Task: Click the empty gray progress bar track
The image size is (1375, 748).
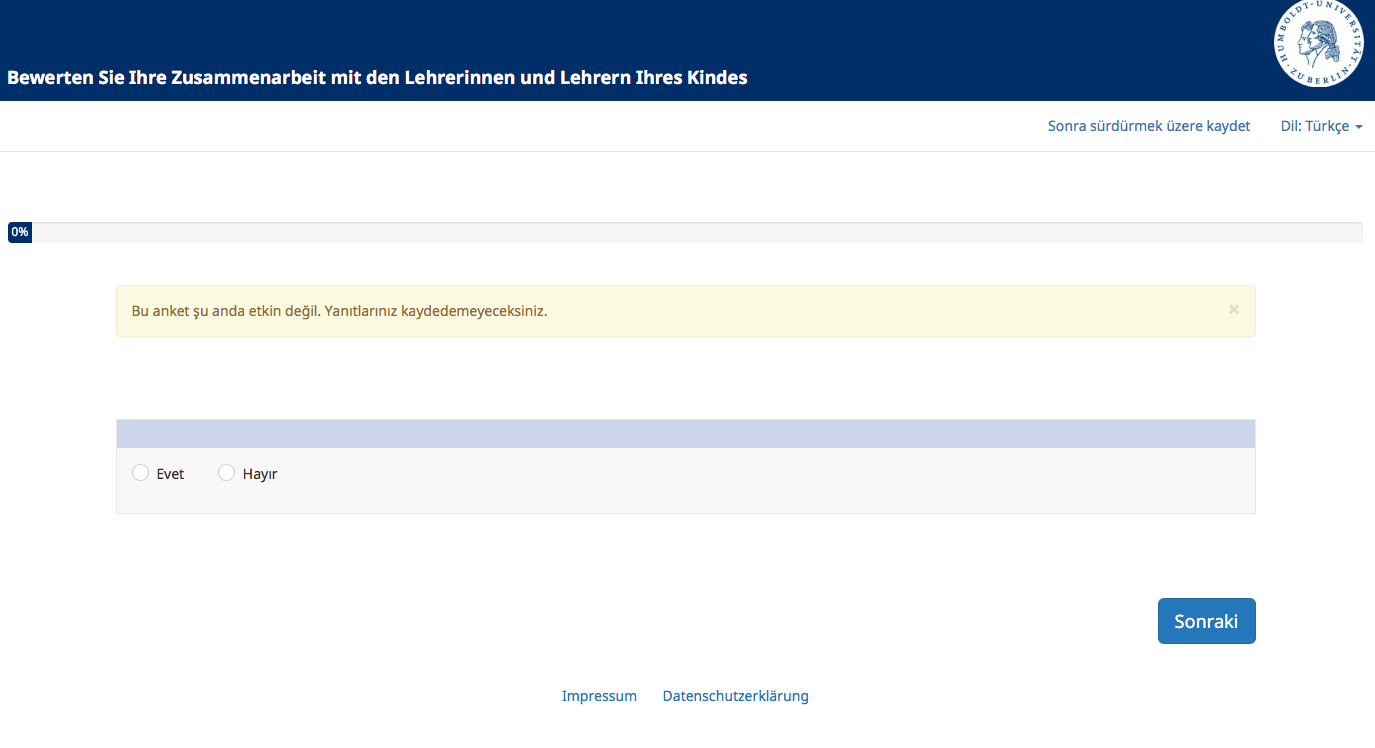Action: point(700,232)
